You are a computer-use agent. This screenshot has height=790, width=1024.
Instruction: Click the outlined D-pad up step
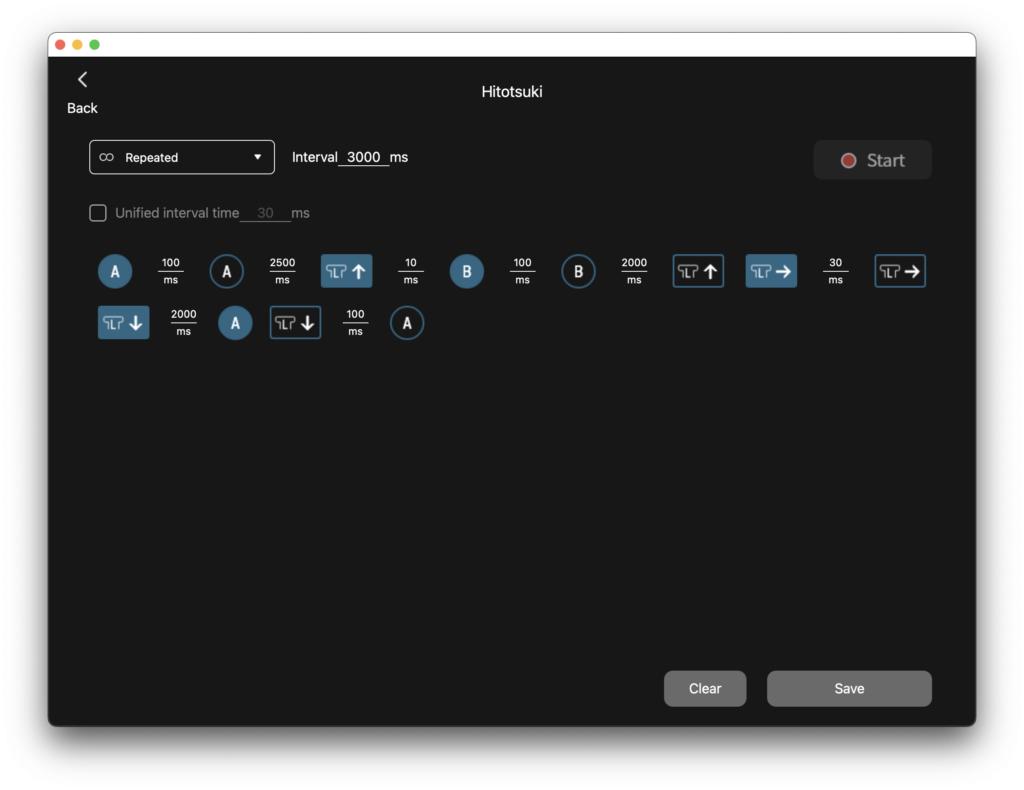698,271
